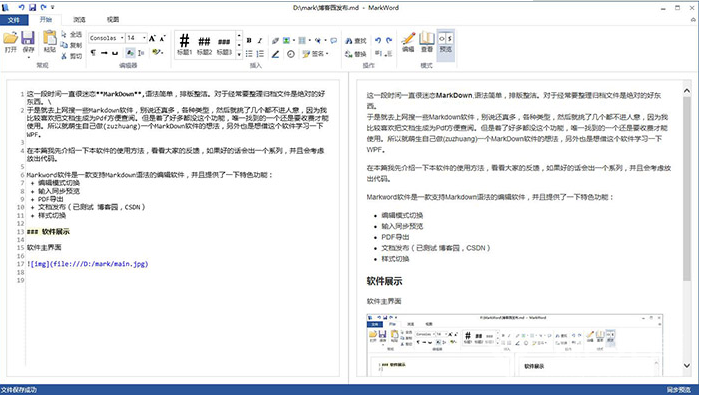701x398 pixels.
Task: Click the bulleted list icon
Action: coord(249,54)
